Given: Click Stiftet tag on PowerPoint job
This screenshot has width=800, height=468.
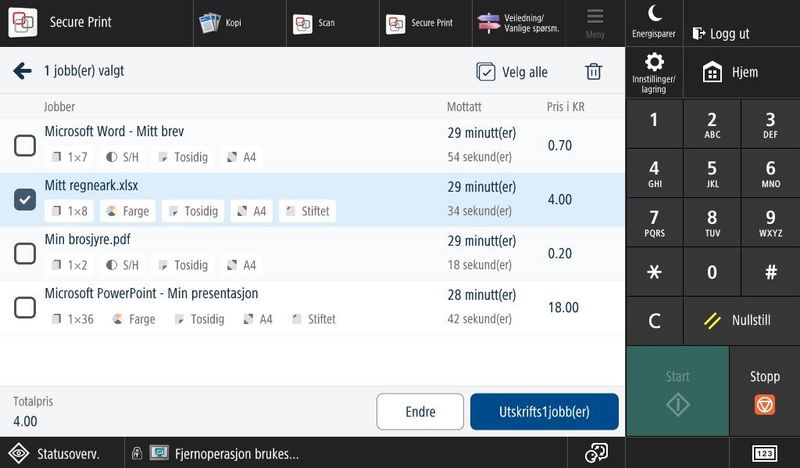Looking at the screenshot, I should pos(314,319).
